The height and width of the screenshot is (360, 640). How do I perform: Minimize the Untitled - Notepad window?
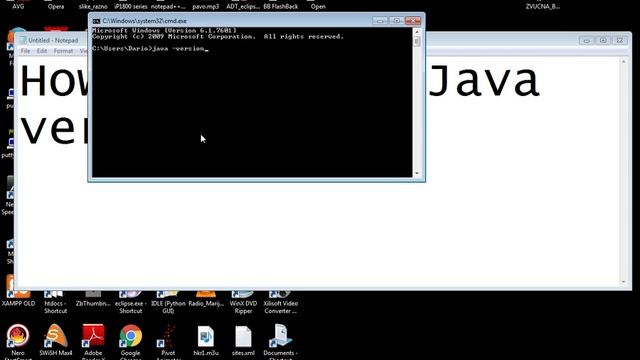click(x=587, y=40)
